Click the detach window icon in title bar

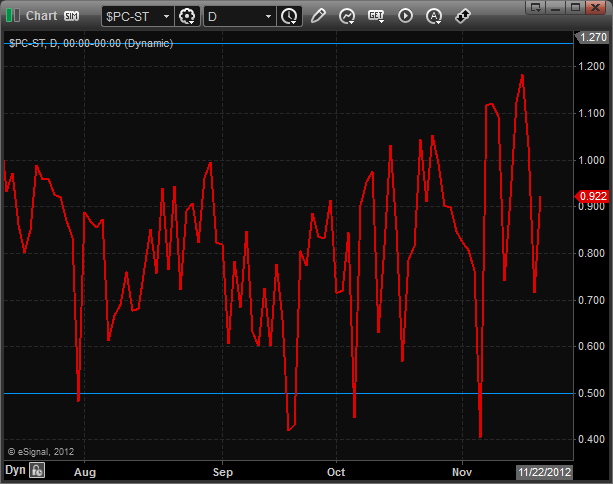[535, 7]
